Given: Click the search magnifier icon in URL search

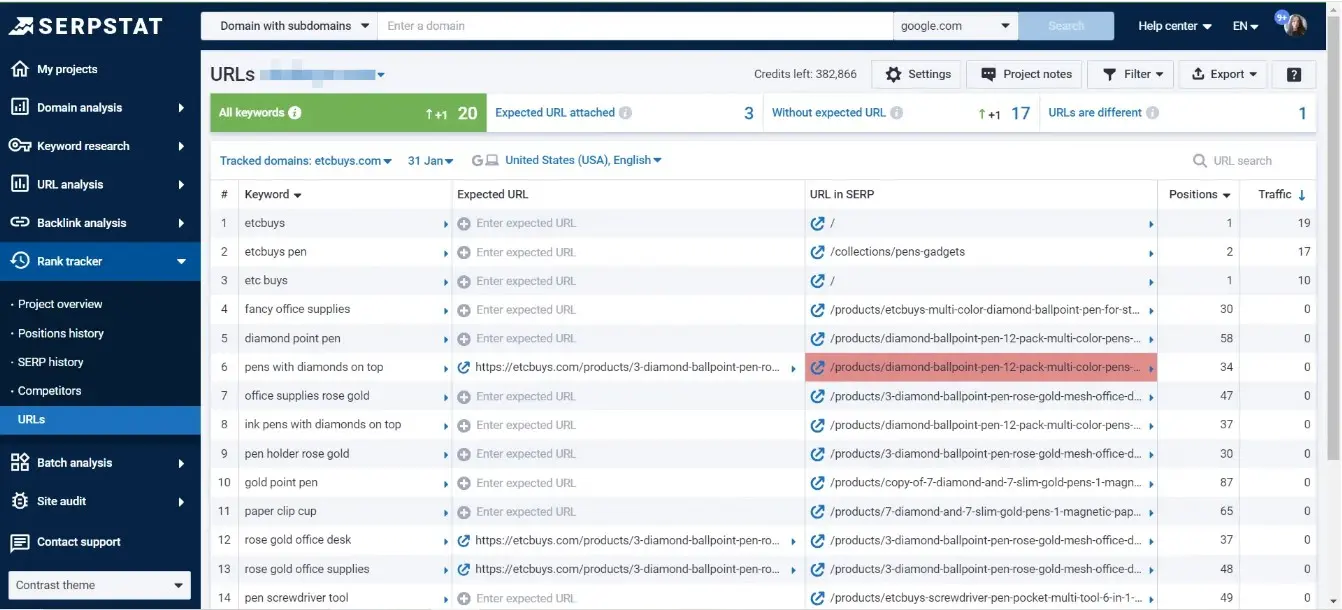Looking at the screenshot, I should pyautogui.click(x=1199, y=161).
